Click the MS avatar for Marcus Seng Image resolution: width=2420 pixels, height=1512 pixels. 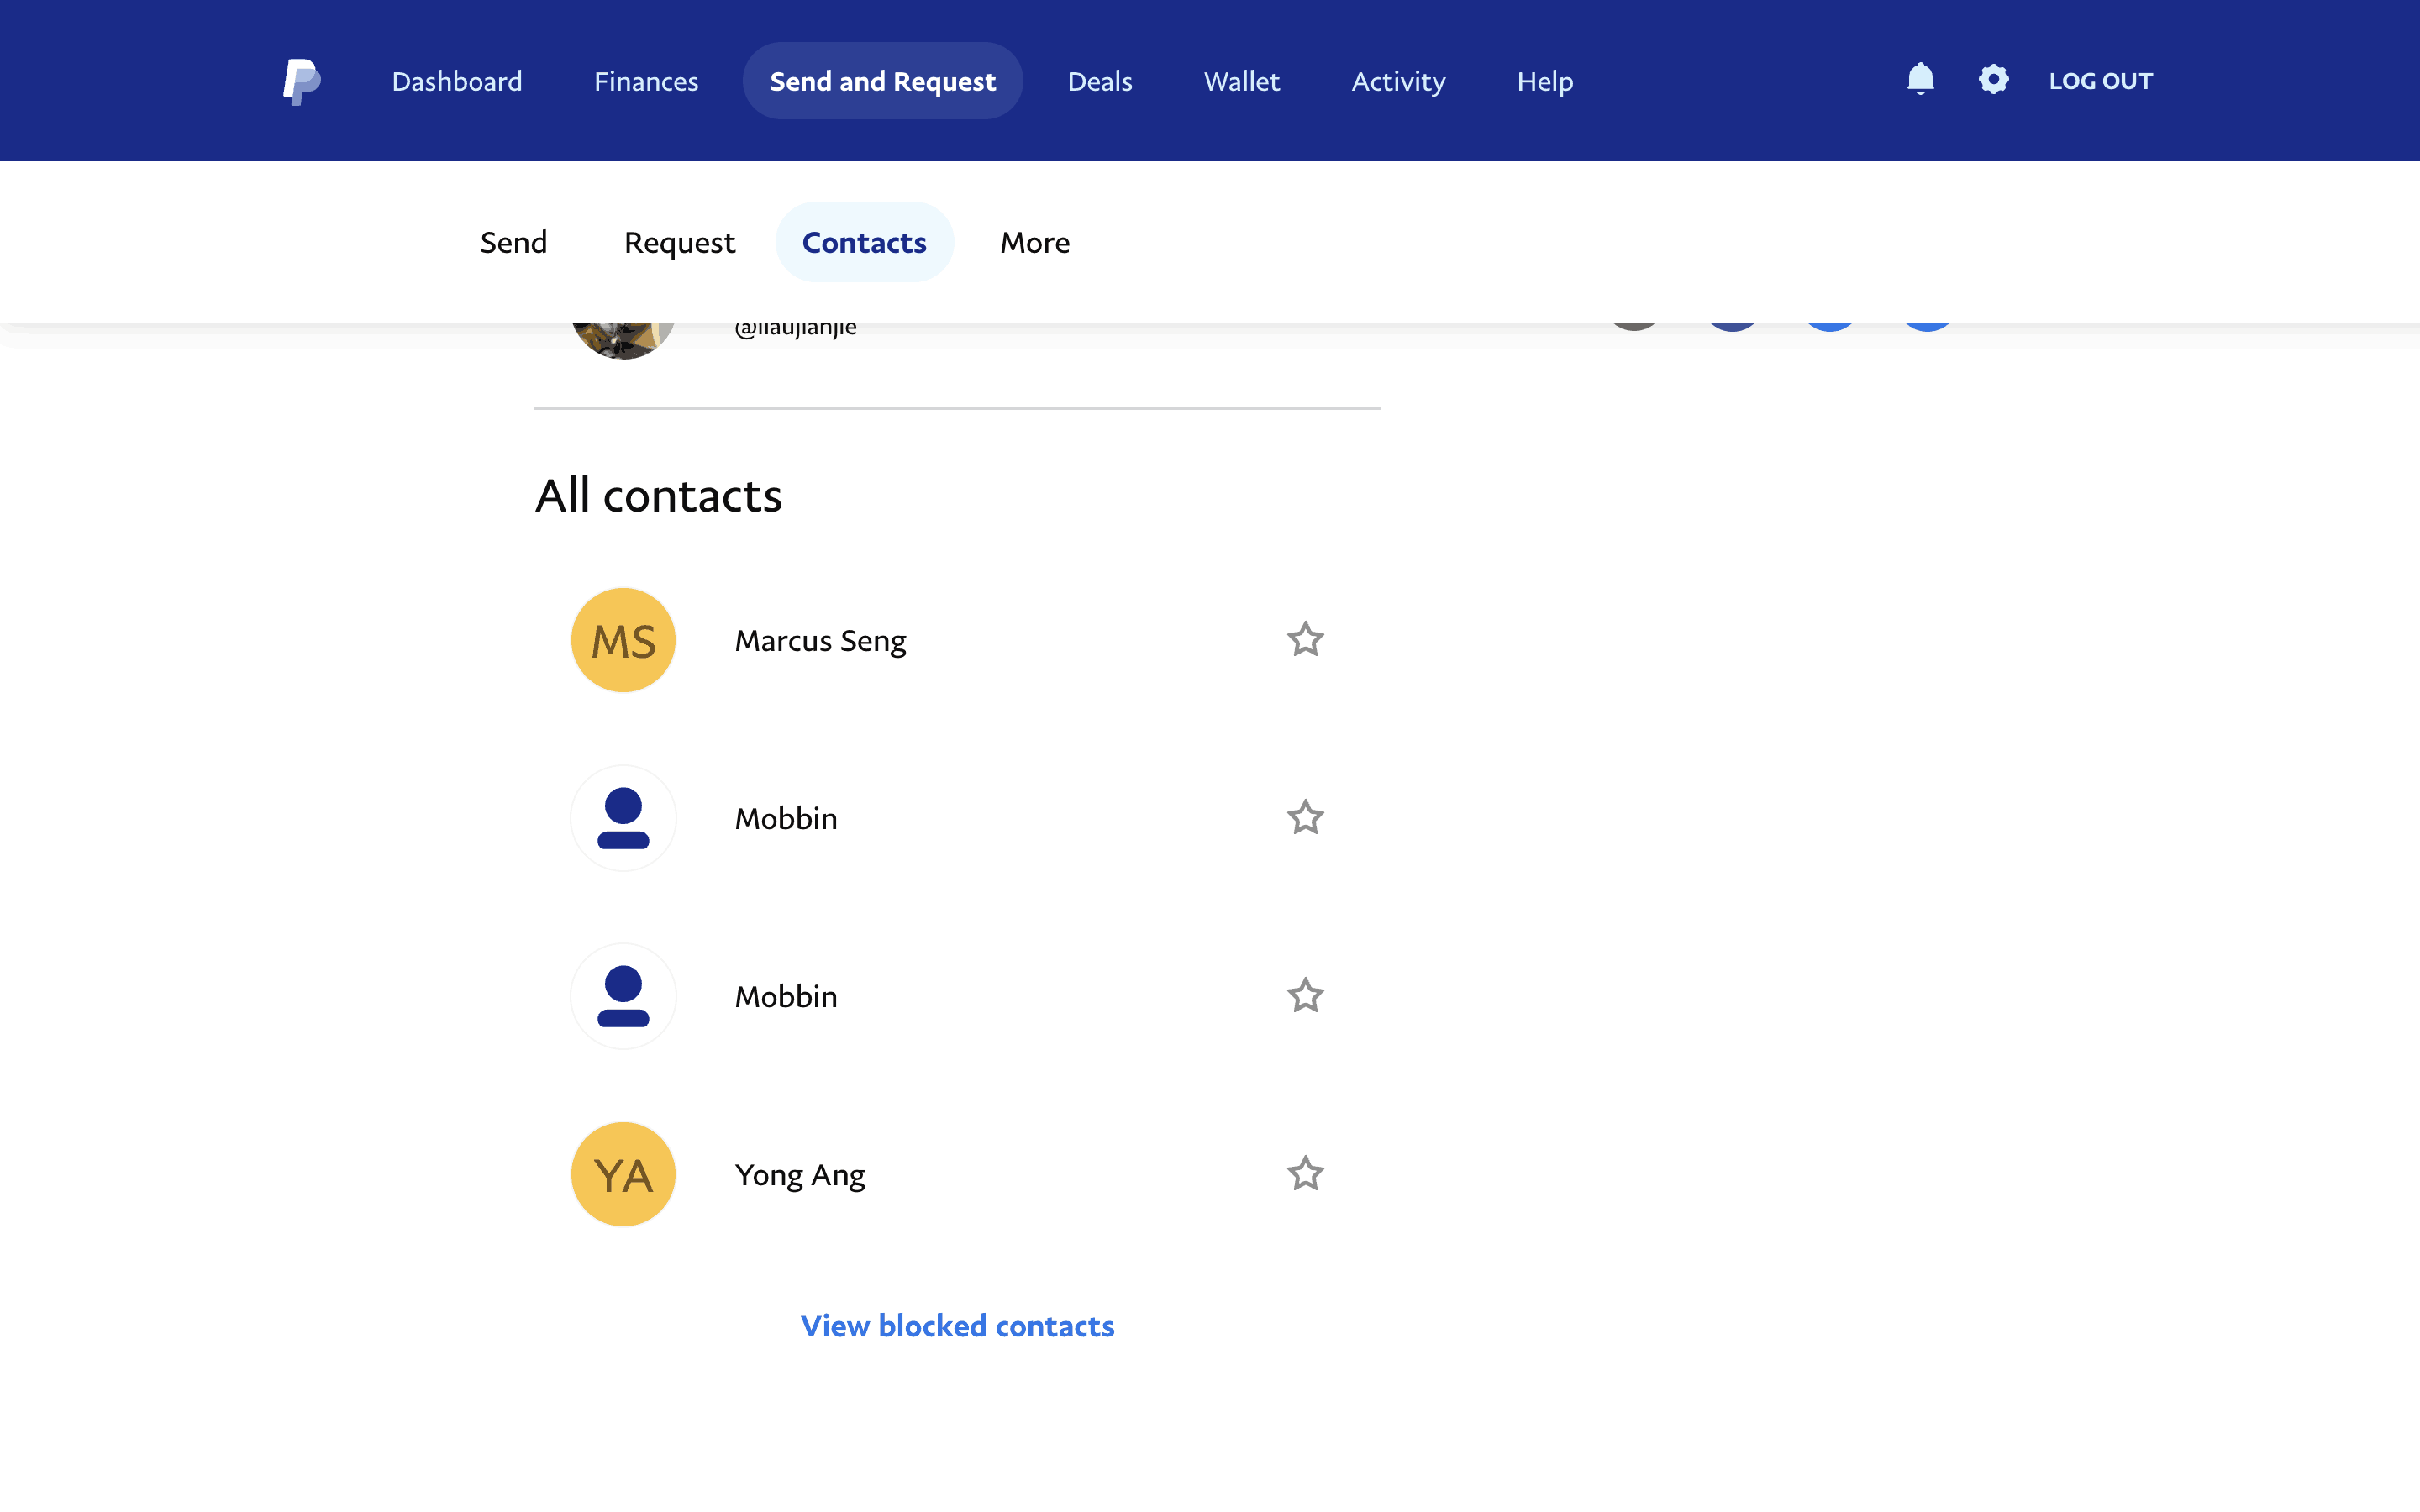click(623, 640)
